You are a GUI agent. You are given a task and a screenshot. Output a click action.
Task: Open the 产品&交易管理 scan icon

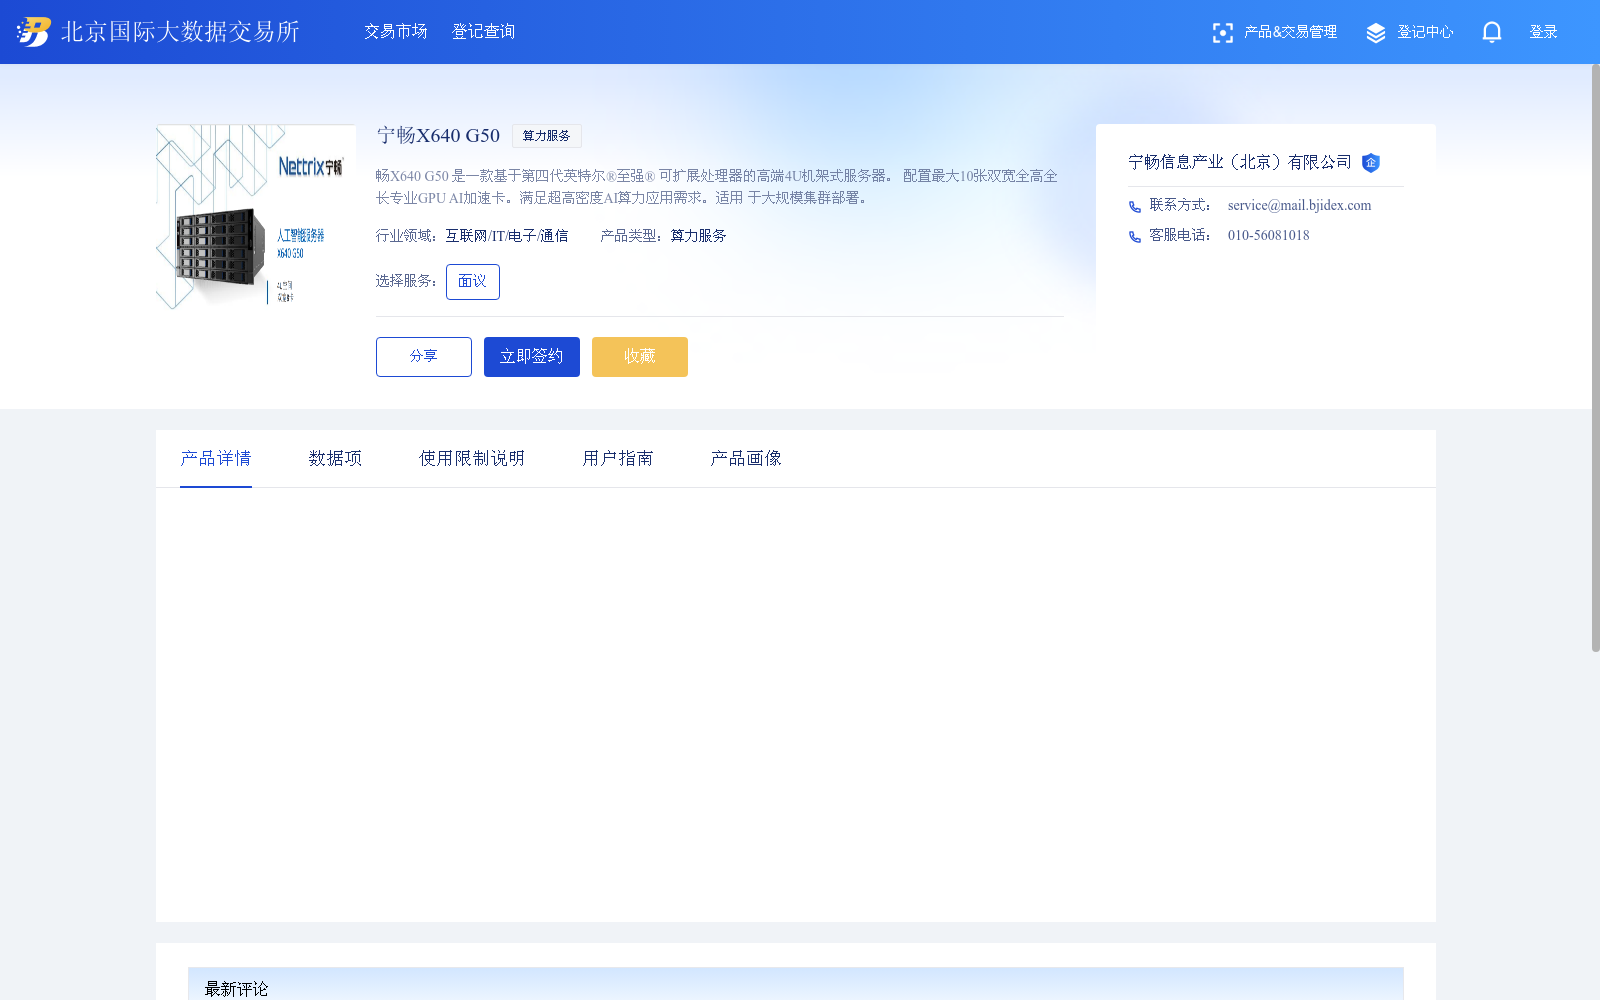1222,32
